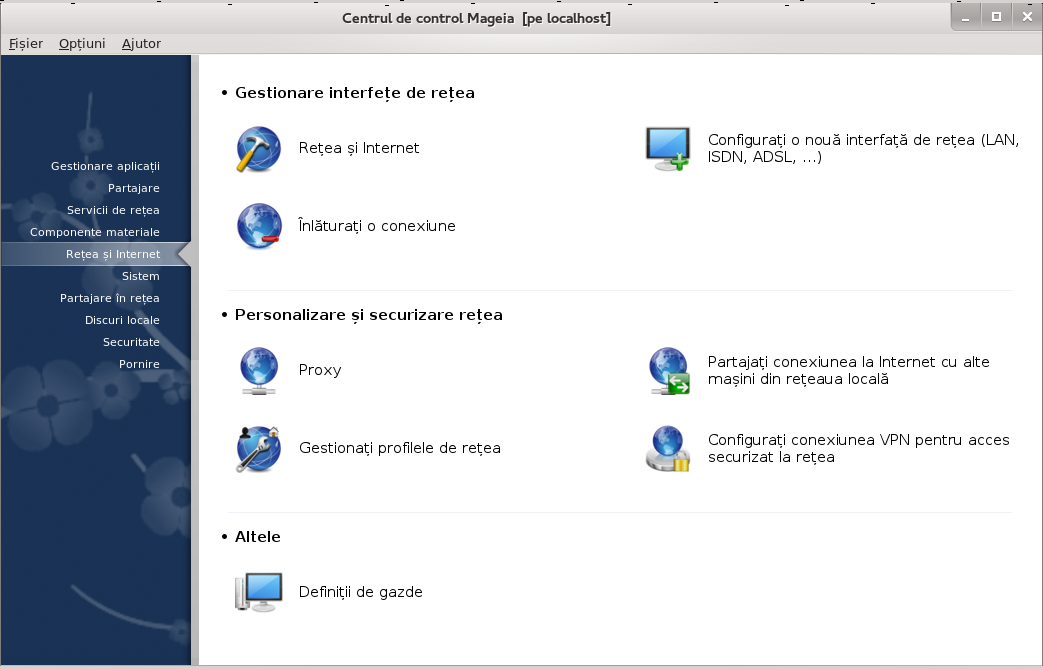The height and width of the screenshot is (669, 1043).
Task: Select Servicii de rețea in sidebar
Action: [x=113, y=210]
